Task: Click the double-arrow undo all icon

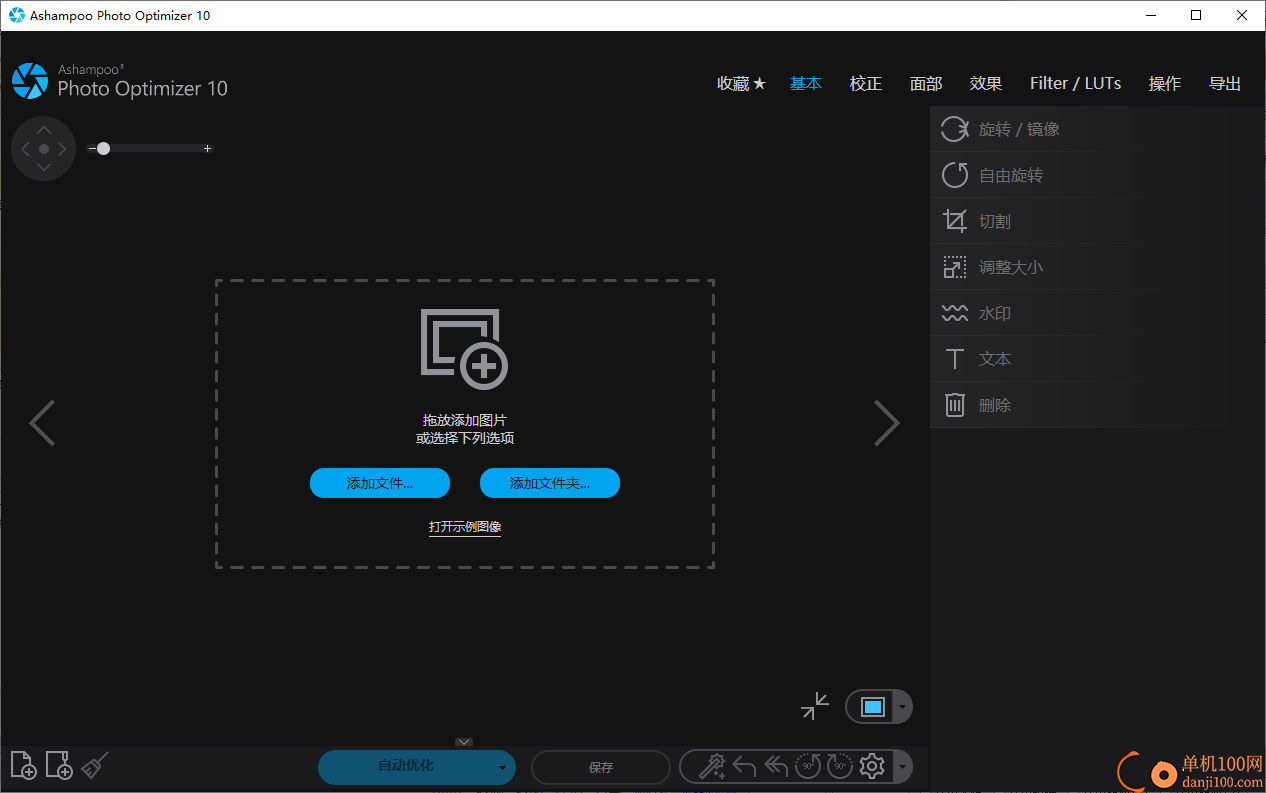Action: coord(776,766)
